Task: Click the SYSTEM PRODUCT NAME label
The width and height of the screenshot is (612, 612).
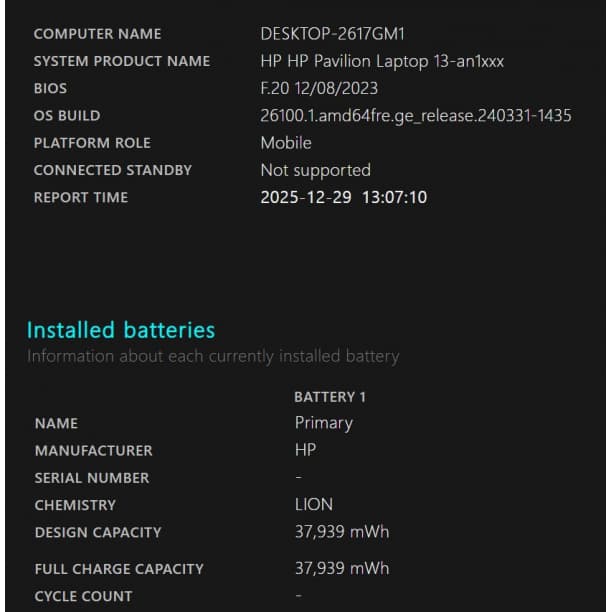Action: [x=122, y=61]
